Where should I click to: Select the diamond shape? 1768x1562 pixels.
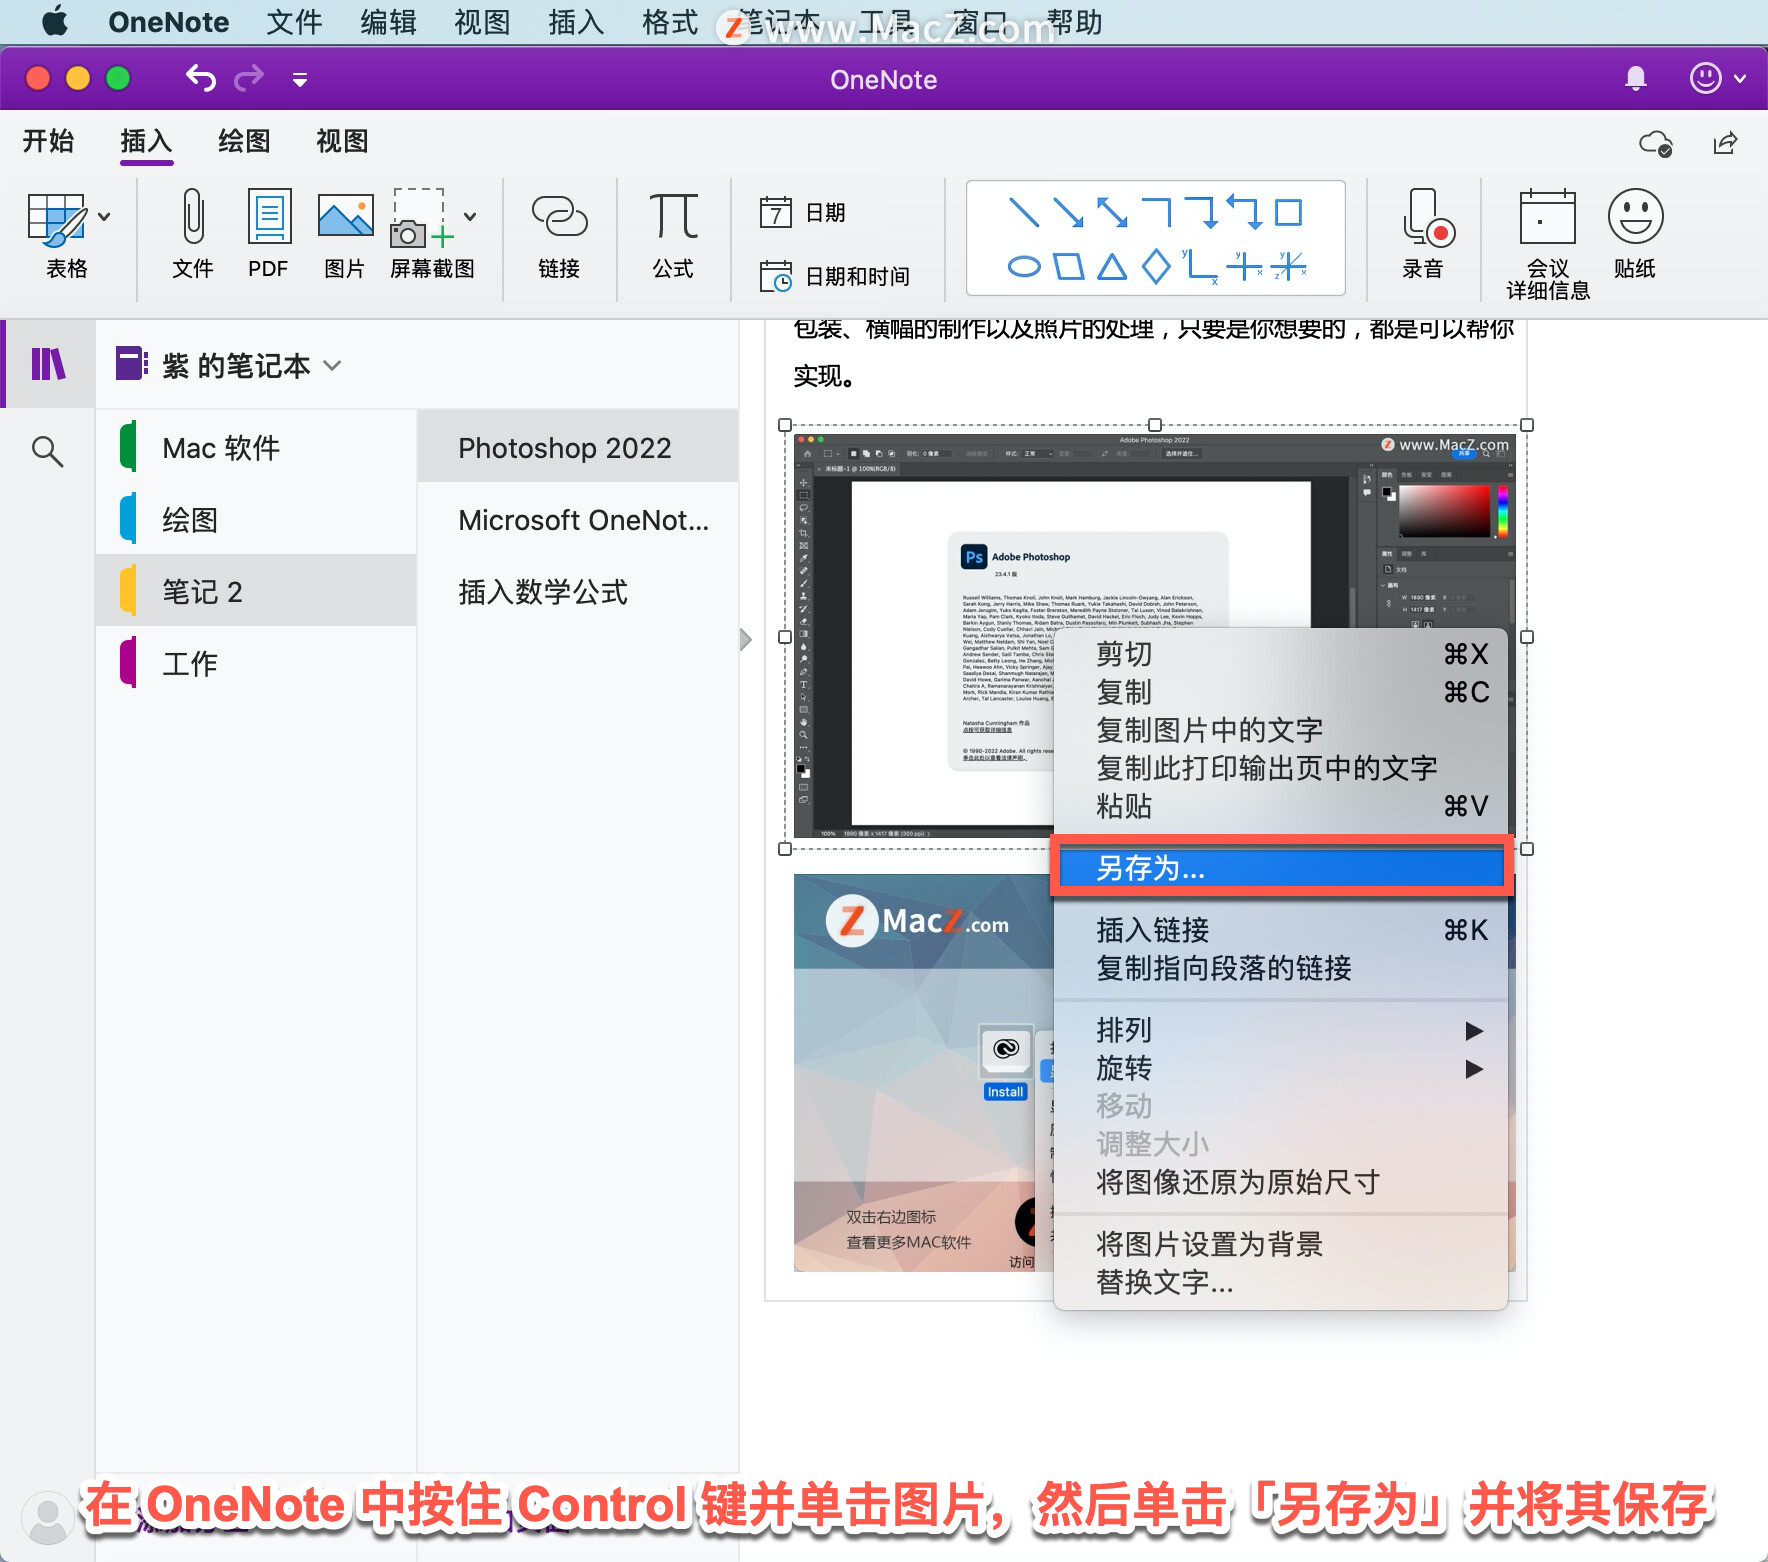point(1155,266)
